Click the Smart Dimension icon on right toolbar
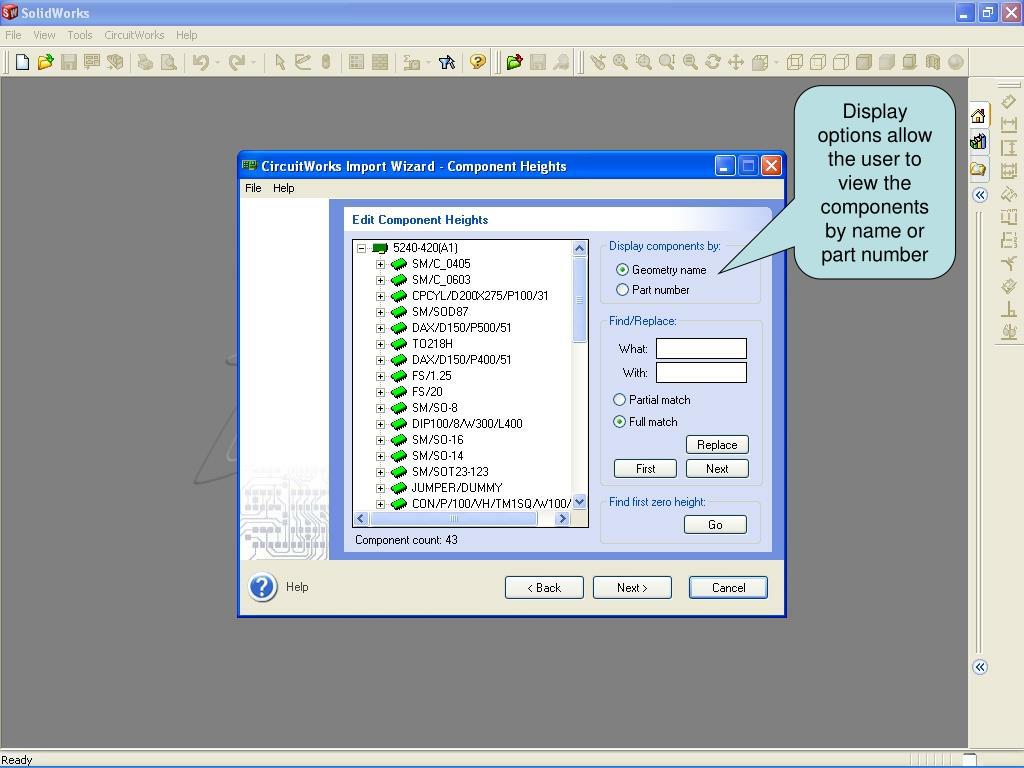The image size is (1024, 768). tap(1009, 102)
